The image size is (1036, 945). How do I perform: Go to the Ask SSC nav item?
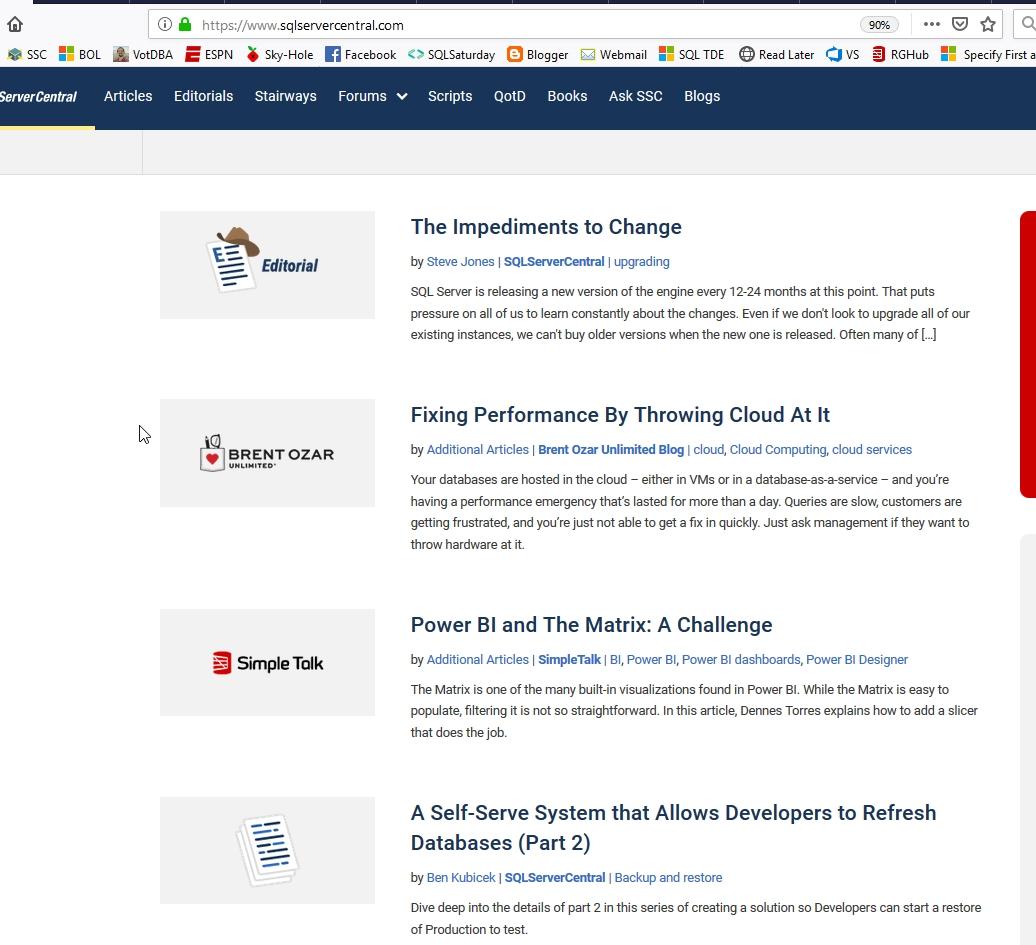pos(636,96)
